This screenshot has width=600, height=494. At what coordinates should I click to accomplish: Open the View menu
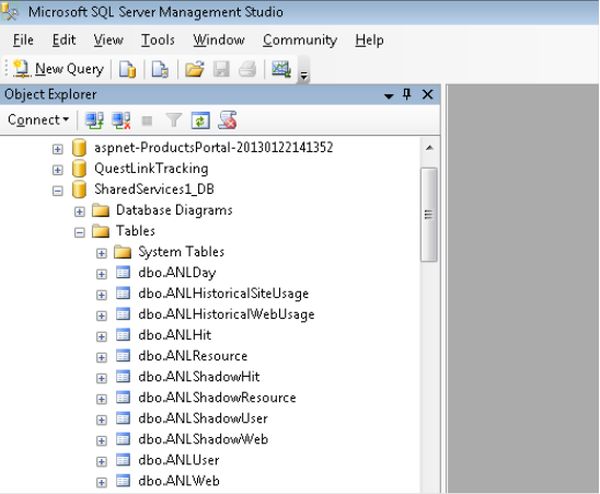click(108, 40)
